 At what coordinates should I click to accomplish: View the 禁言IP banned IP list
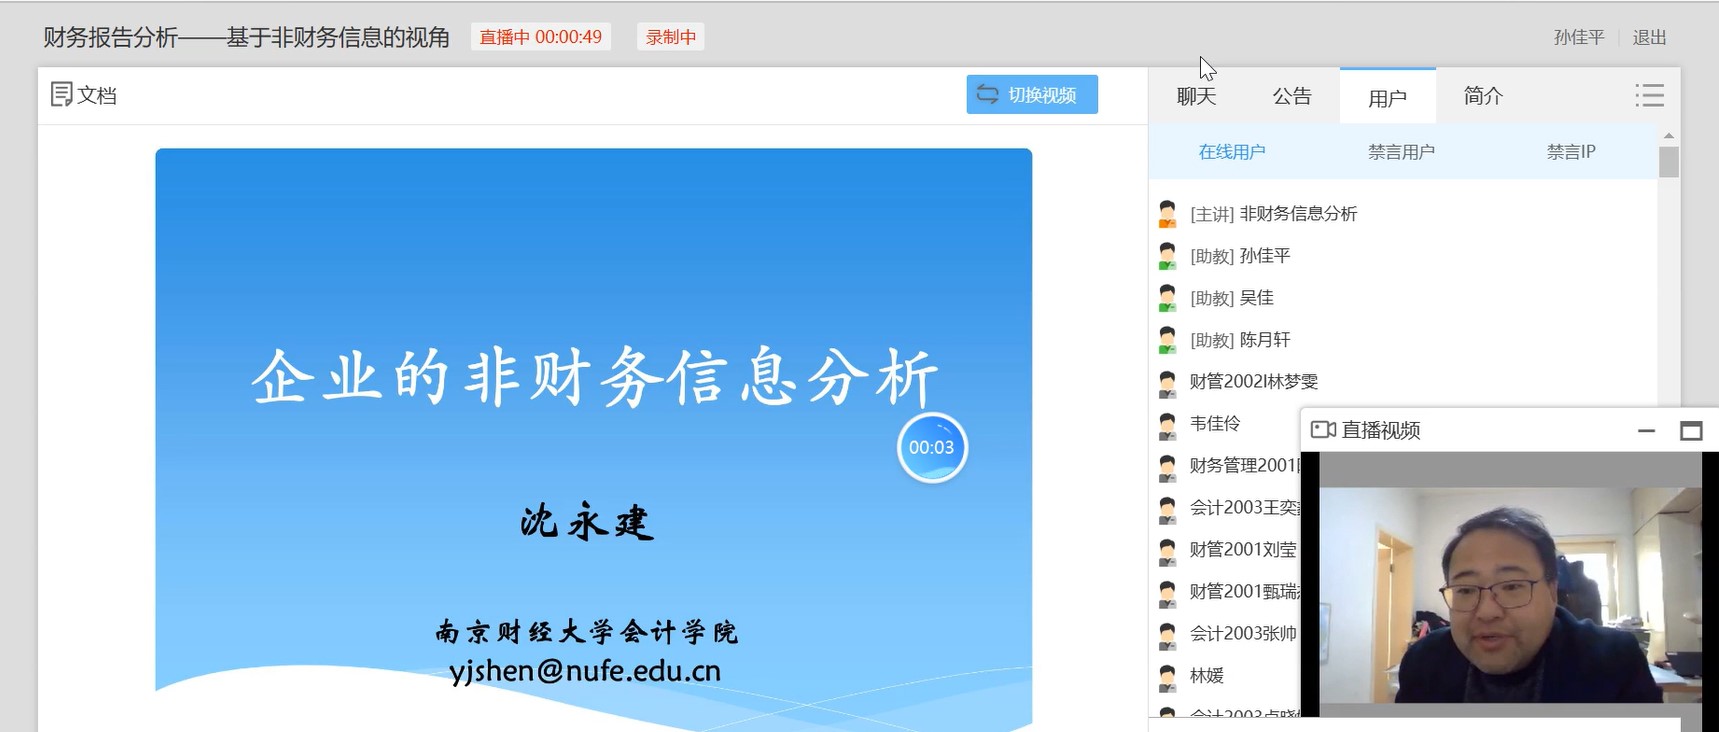[1570, 152]
